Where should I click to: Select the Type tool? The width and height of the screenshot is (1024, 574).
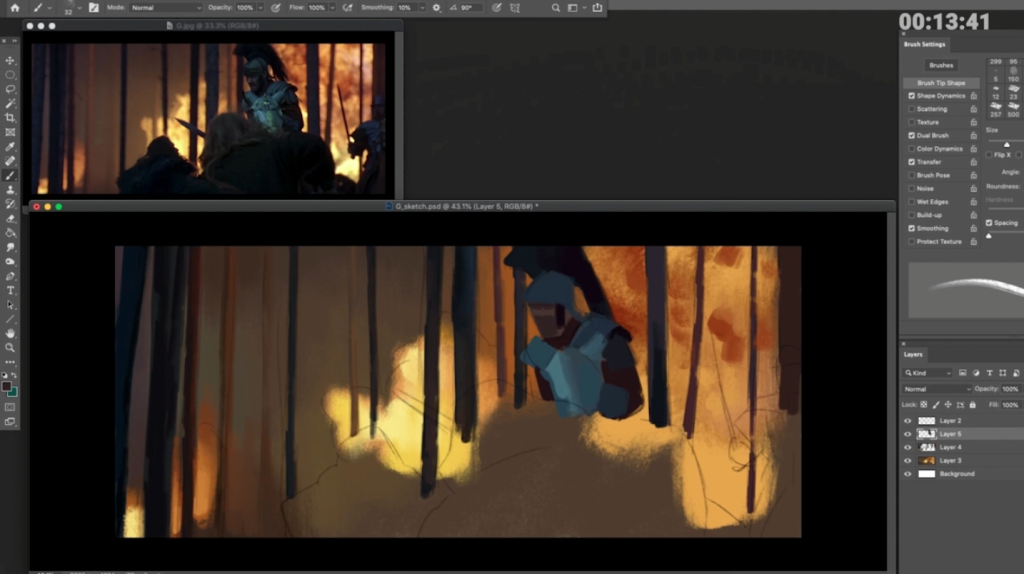pyautogui.click(x=11, y=290)
